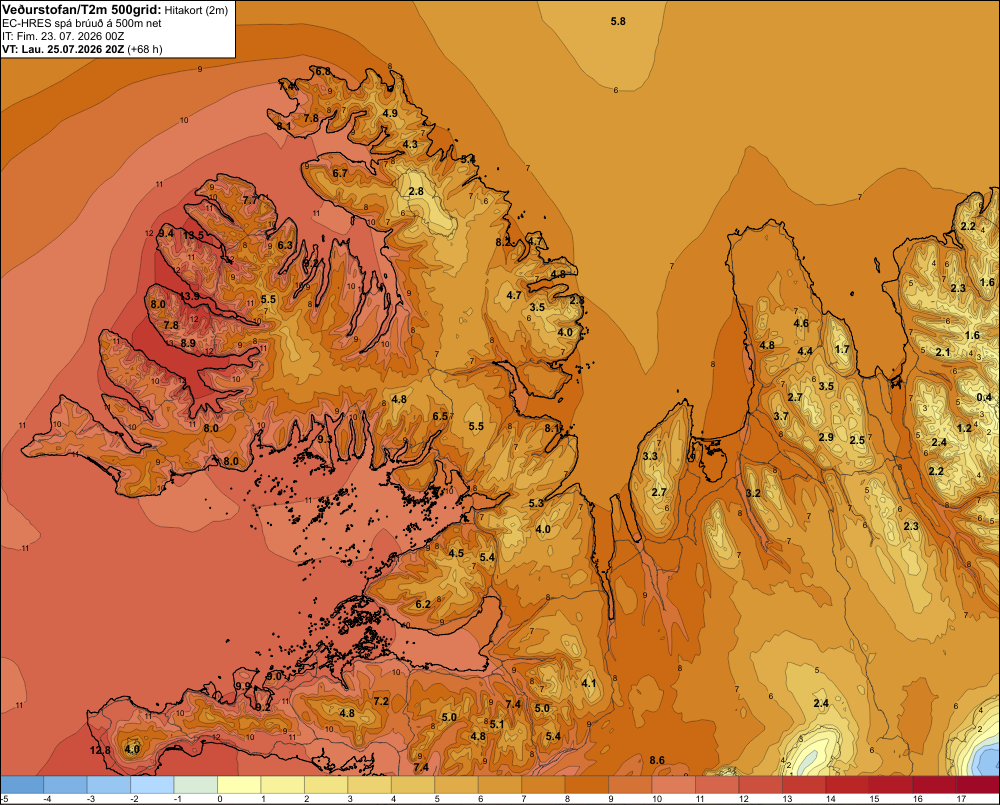Click the 2.9 temperature value
Viewport: 1000px width, 805px height.
point(826,438)
